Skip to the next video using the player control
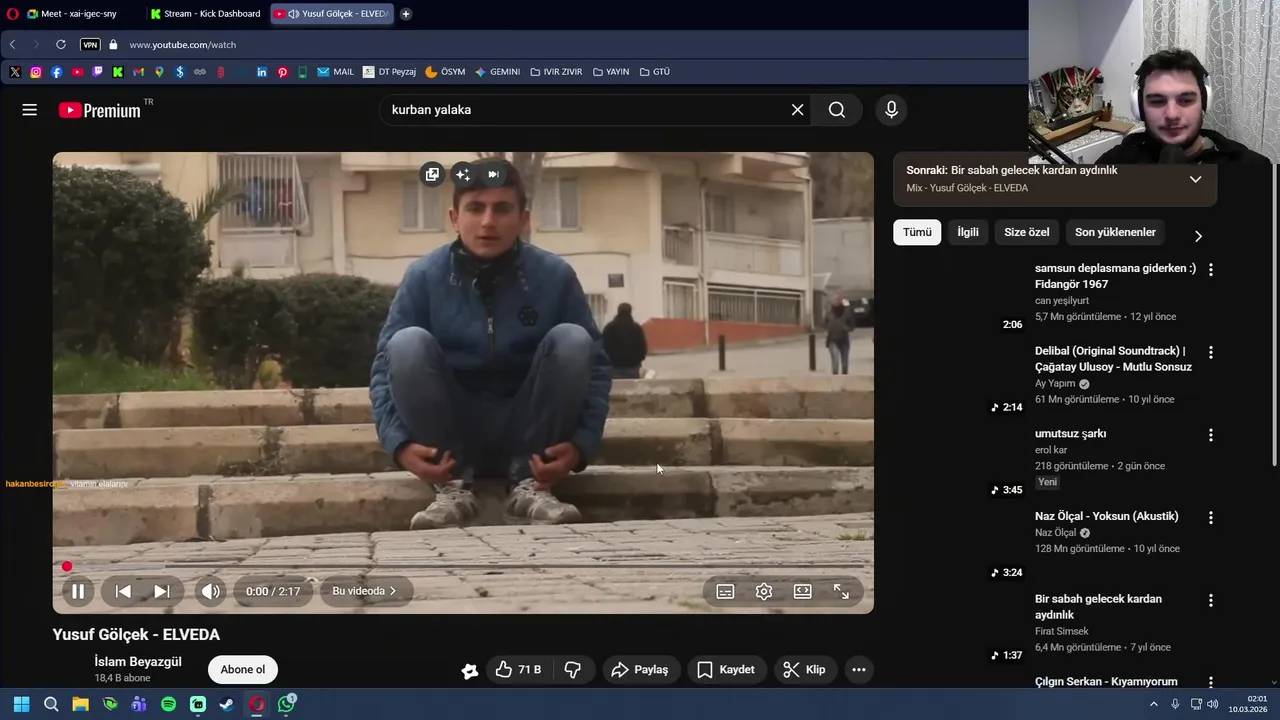 tap(161, 591)
